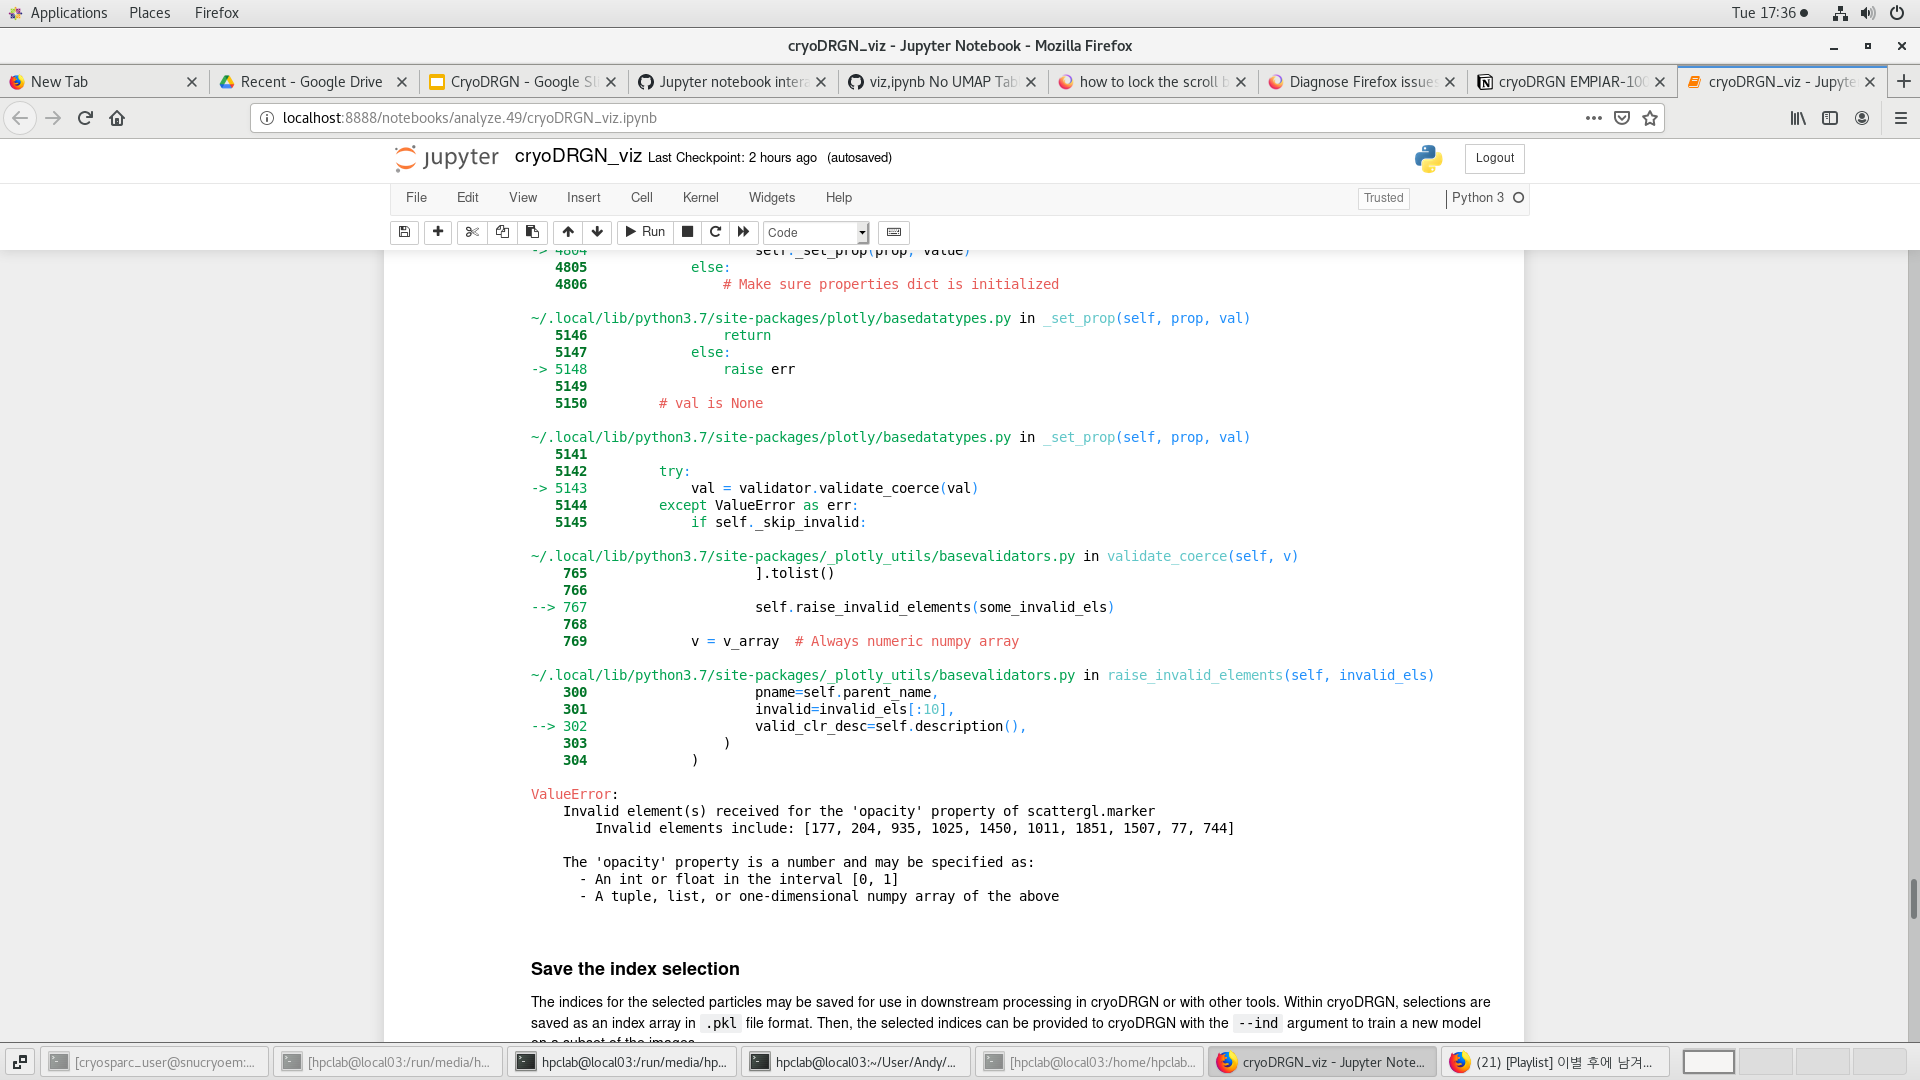Image resolution: width=1920 pixels, height=1080 pixels.
Task: Open the cell type dropdown showing Code
Action: [815, 232]
